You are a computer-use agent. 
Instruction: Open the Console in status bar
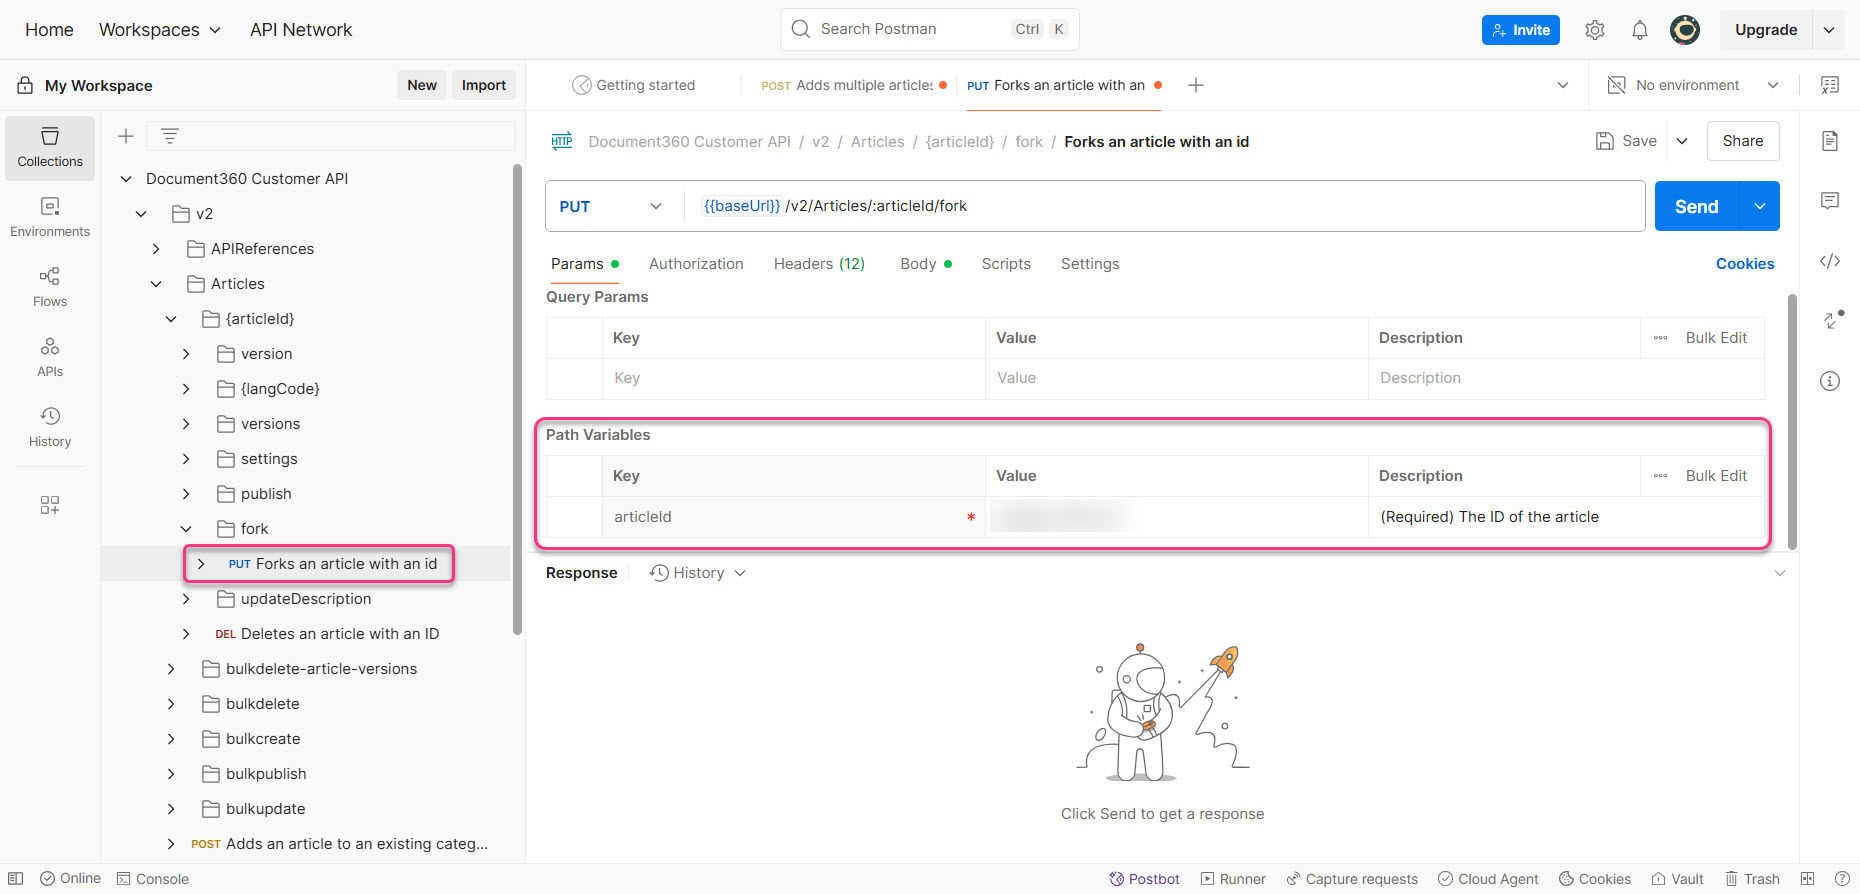click(x=153, y=879)
